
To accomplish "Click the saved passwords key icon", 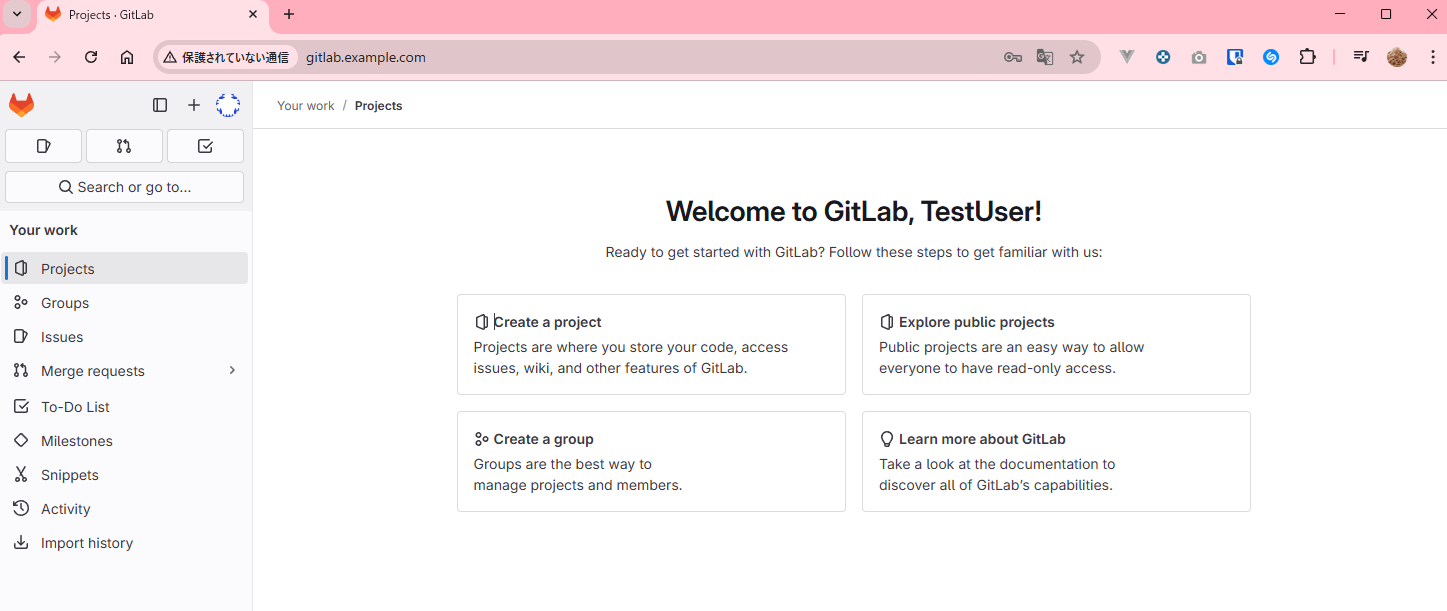I will pos(1012,57).
